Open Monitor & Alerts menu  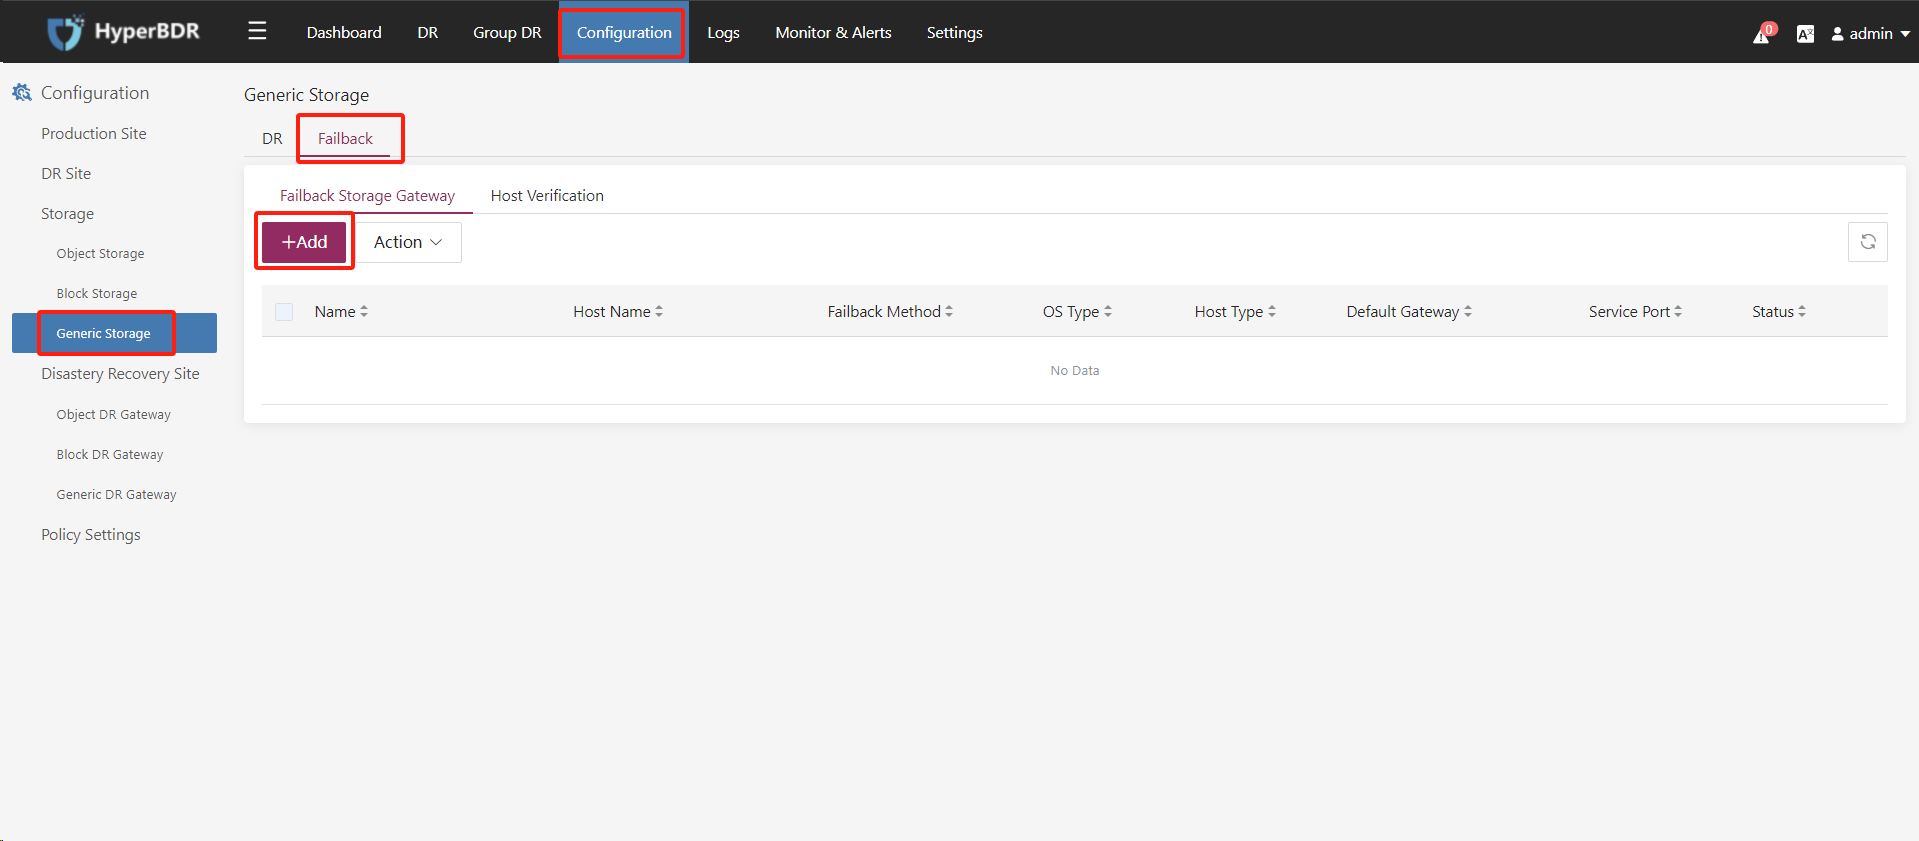833,32
